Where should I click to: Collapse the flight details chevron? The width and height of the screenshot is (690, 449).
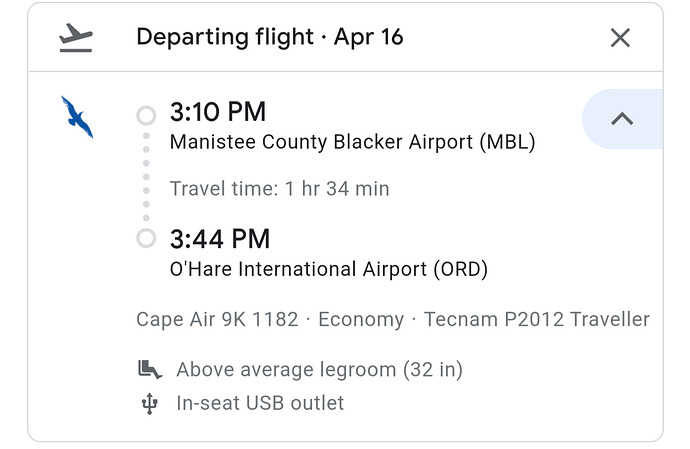[622, 119]
